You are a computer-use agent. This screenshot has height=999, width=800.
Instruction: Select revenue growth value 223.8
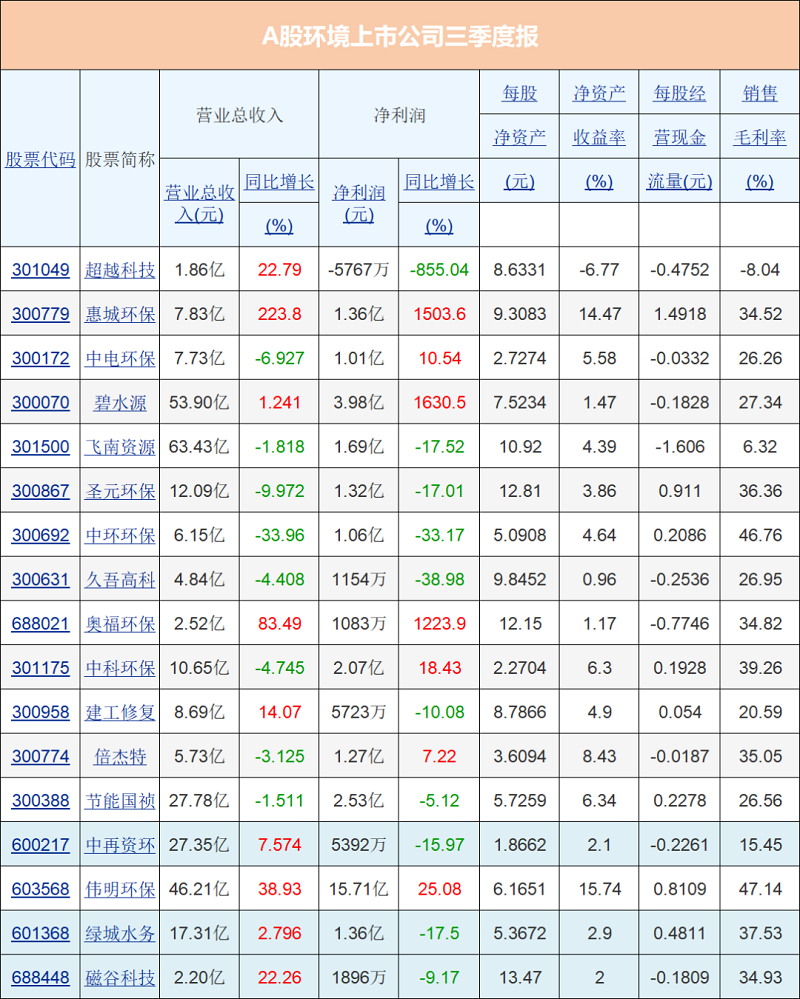[280, 314]
